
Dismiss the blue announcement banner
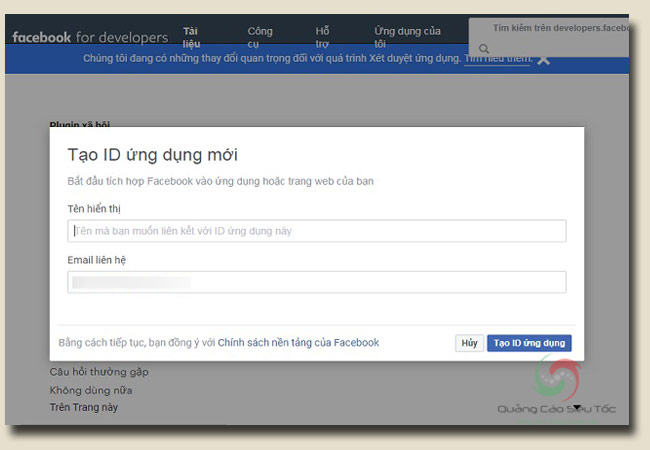point(543,60)
